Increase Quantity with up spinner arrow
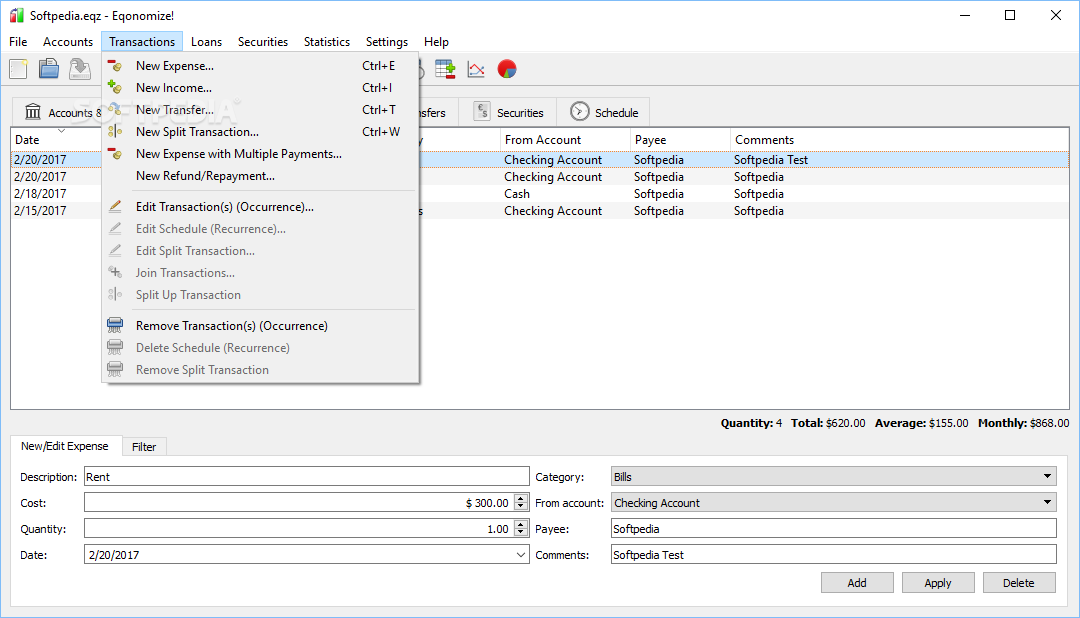The image size is (1080, 618). pos(521,525)
